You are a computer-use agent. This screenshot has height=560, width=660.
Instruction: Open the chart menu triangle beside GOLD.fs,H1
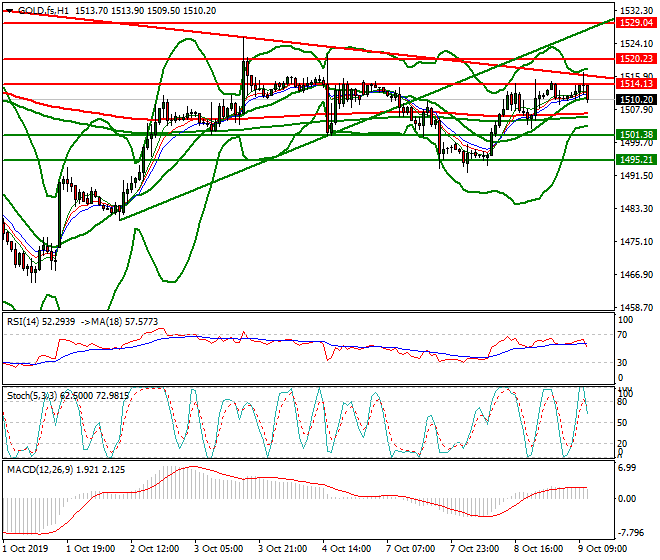coord(9,11)
